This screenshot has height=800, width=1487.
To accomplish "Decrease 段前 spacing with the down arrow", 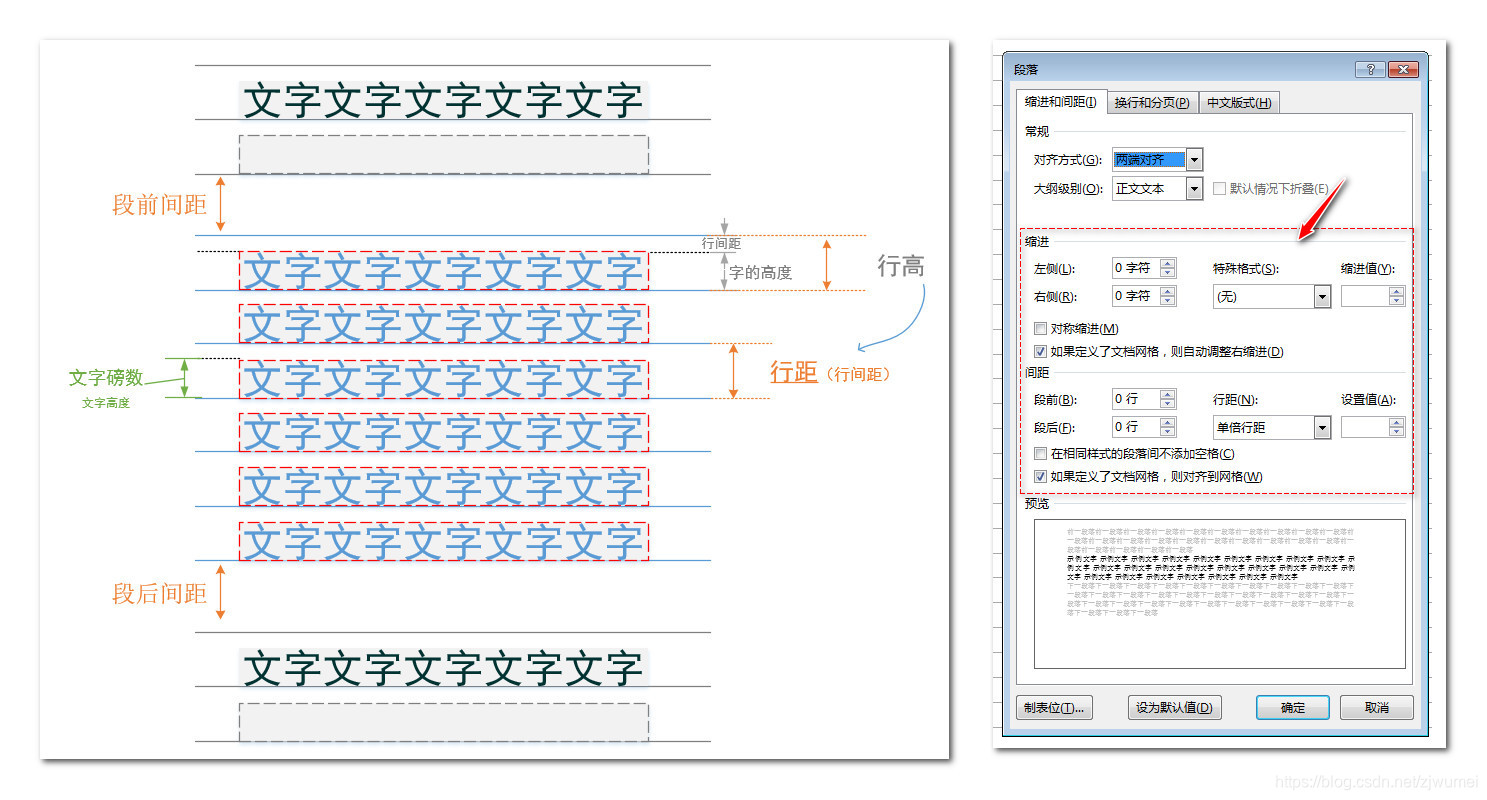I will (x=1168, y=404).
